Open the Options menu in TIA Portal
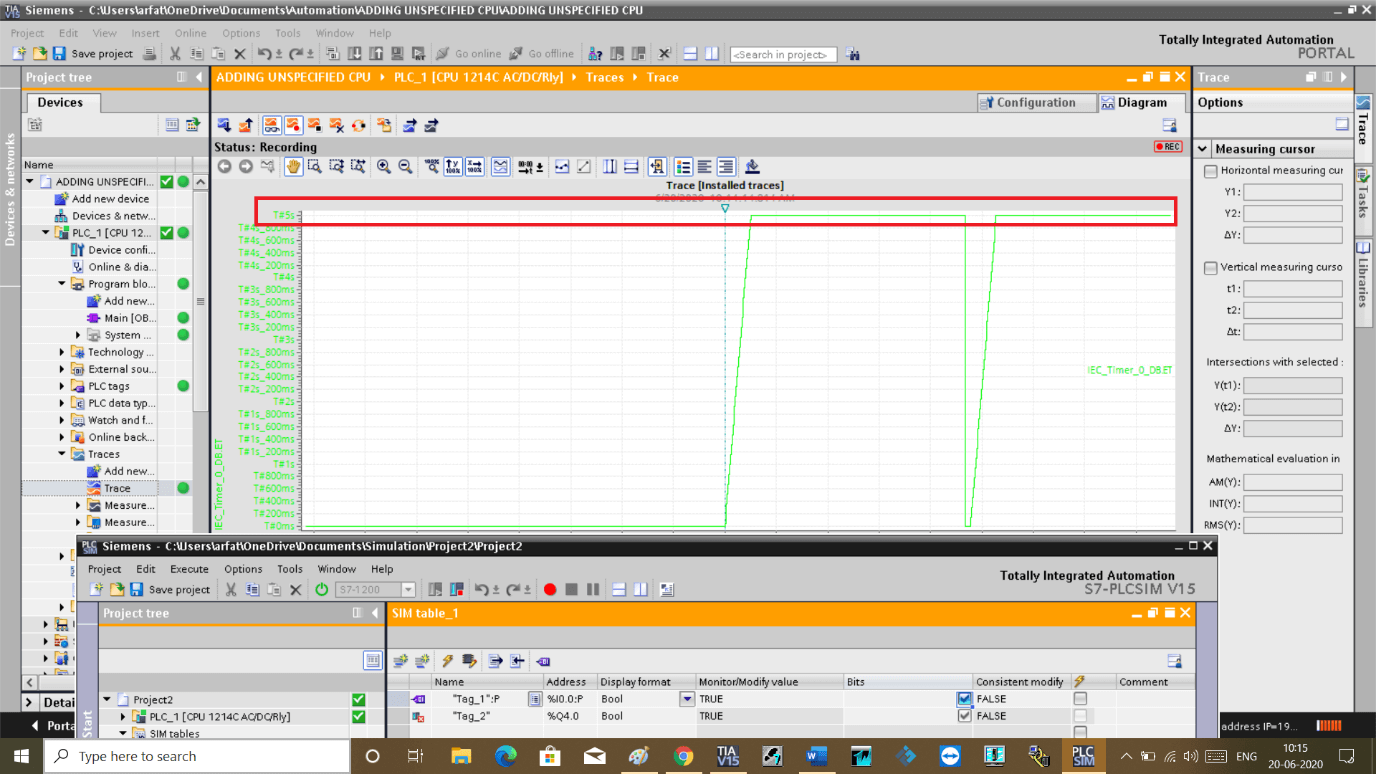 [x=241, y=33]
